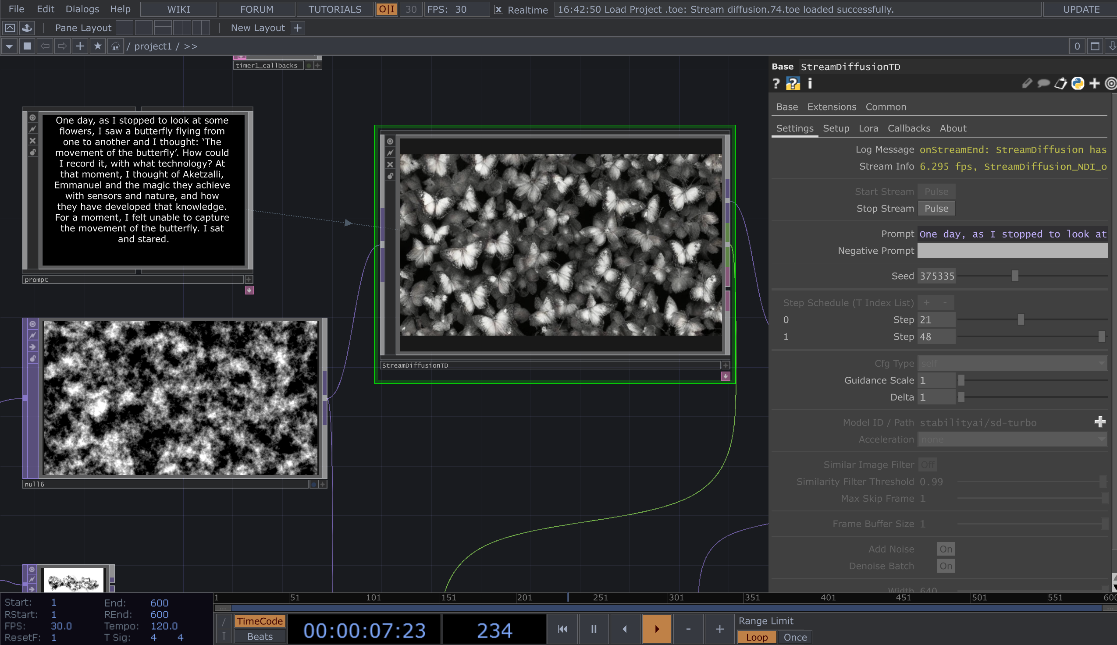Switch to the Lora parameter tab
The width and height of the screenshot is (1117, 645).
868,128
